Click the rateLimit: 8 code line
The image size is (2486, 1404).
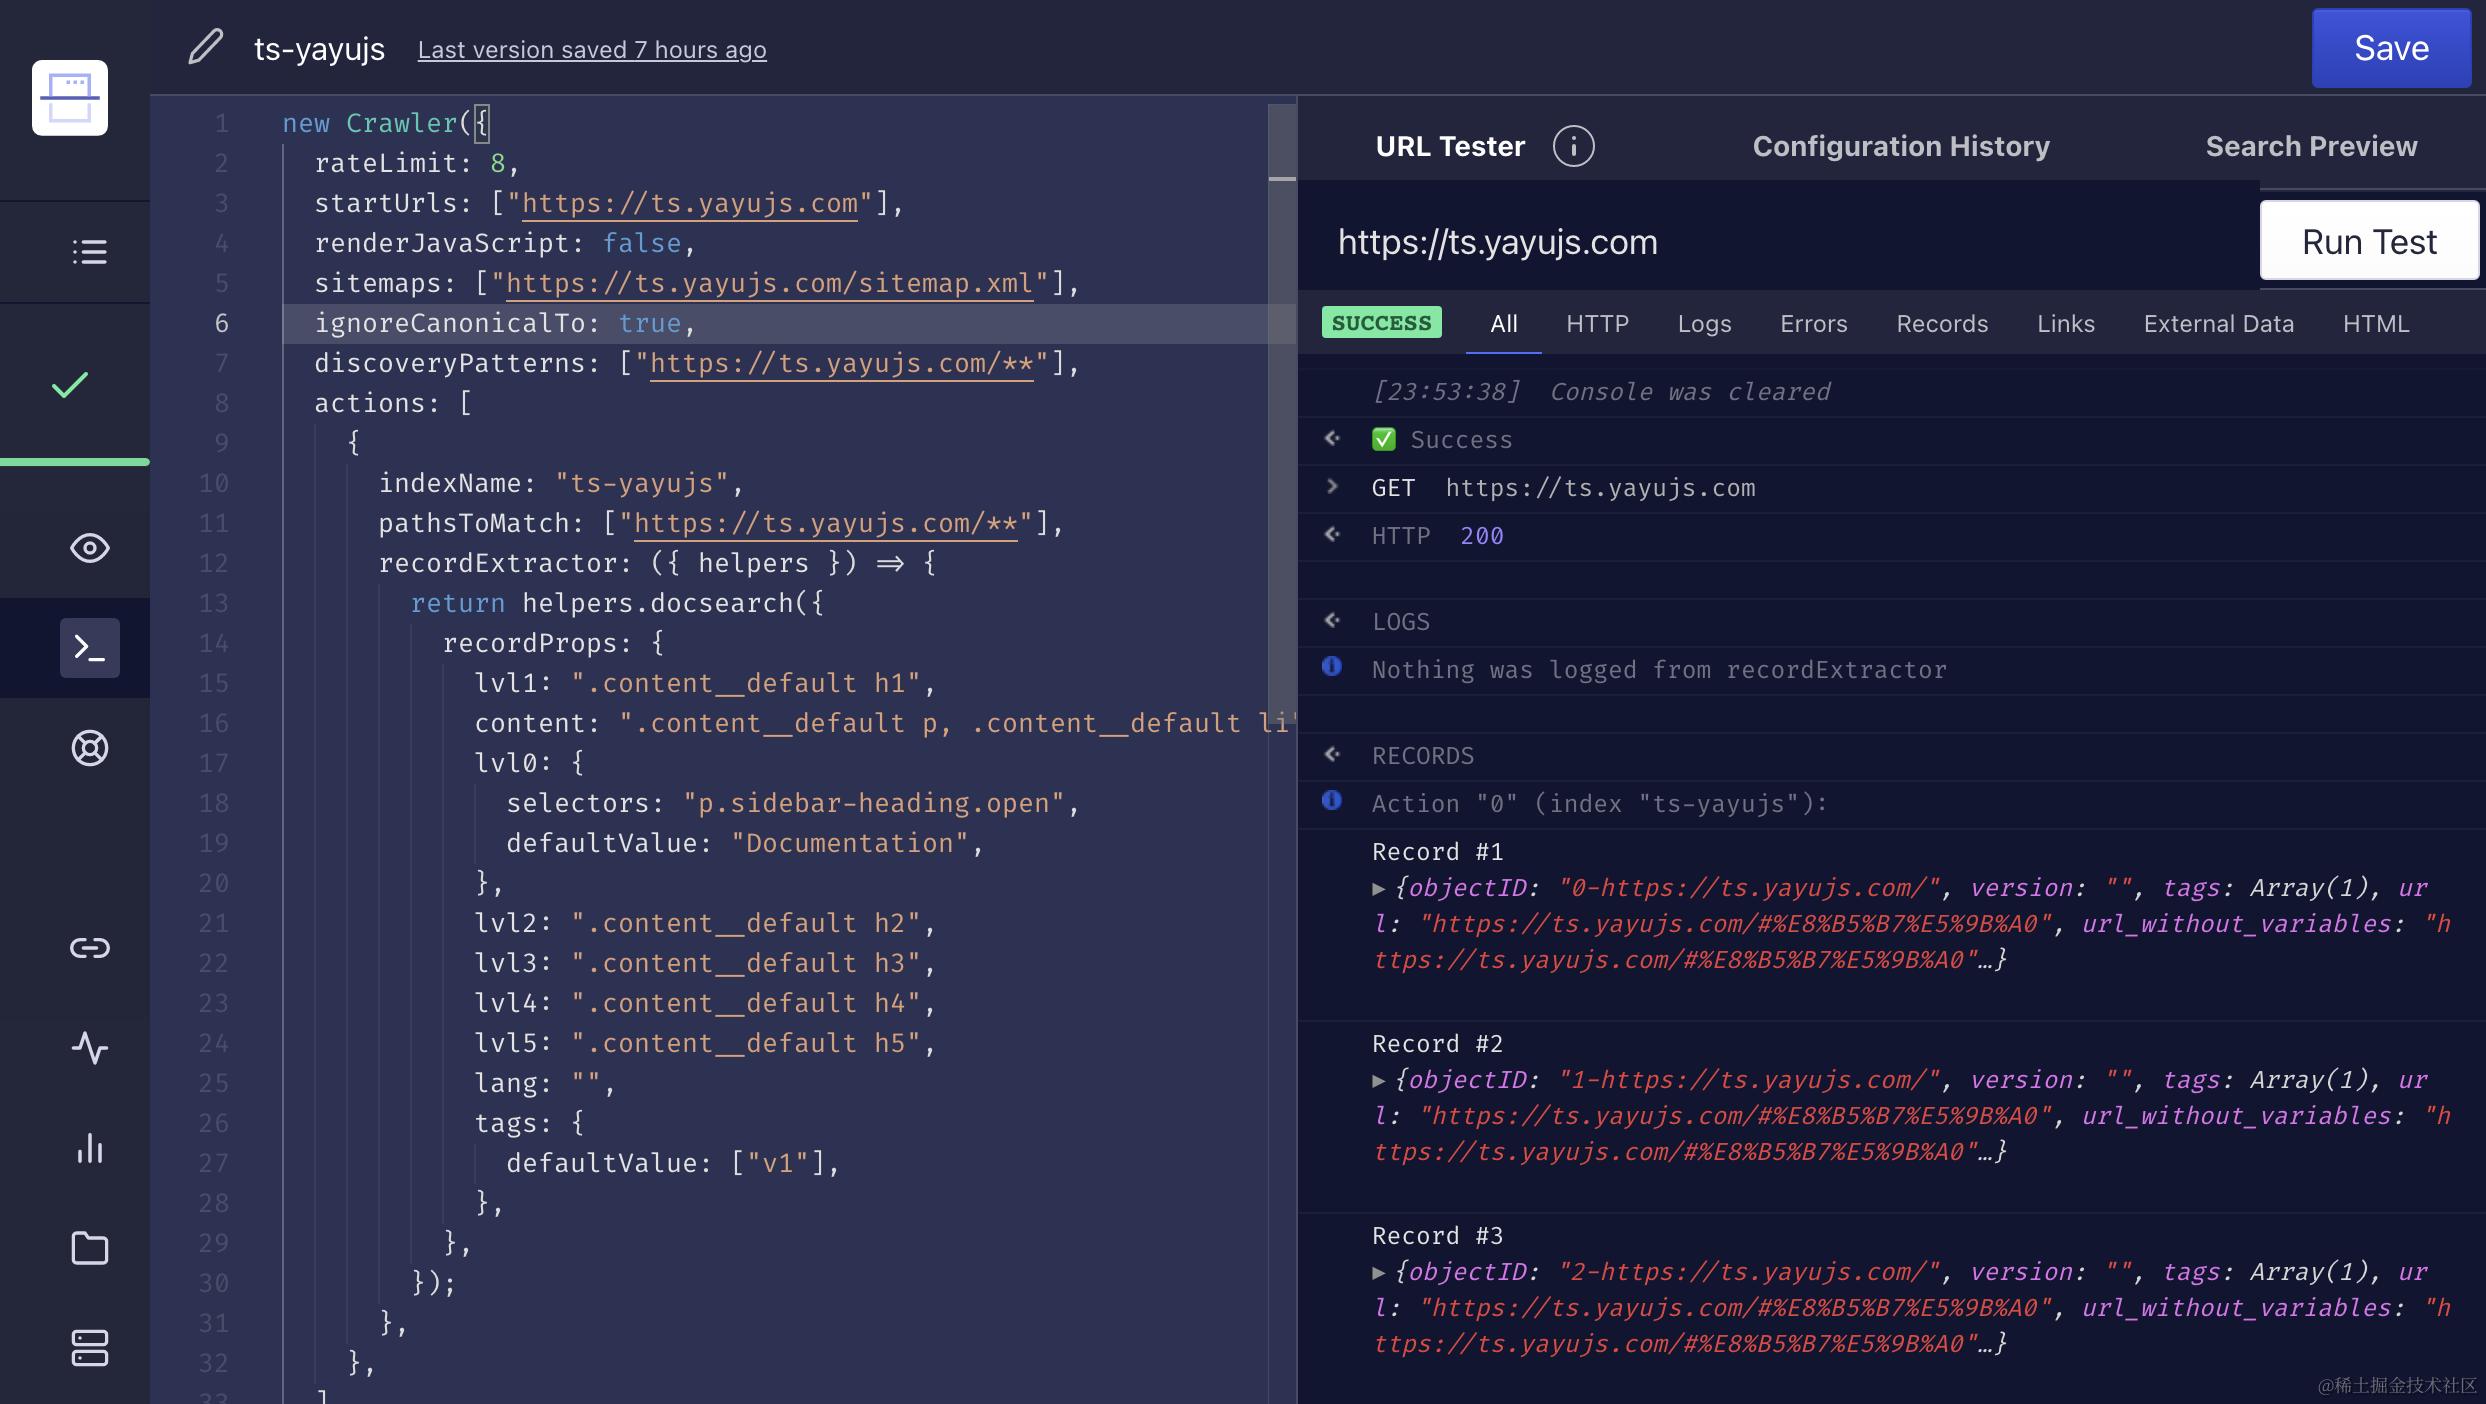click(416, 163)
